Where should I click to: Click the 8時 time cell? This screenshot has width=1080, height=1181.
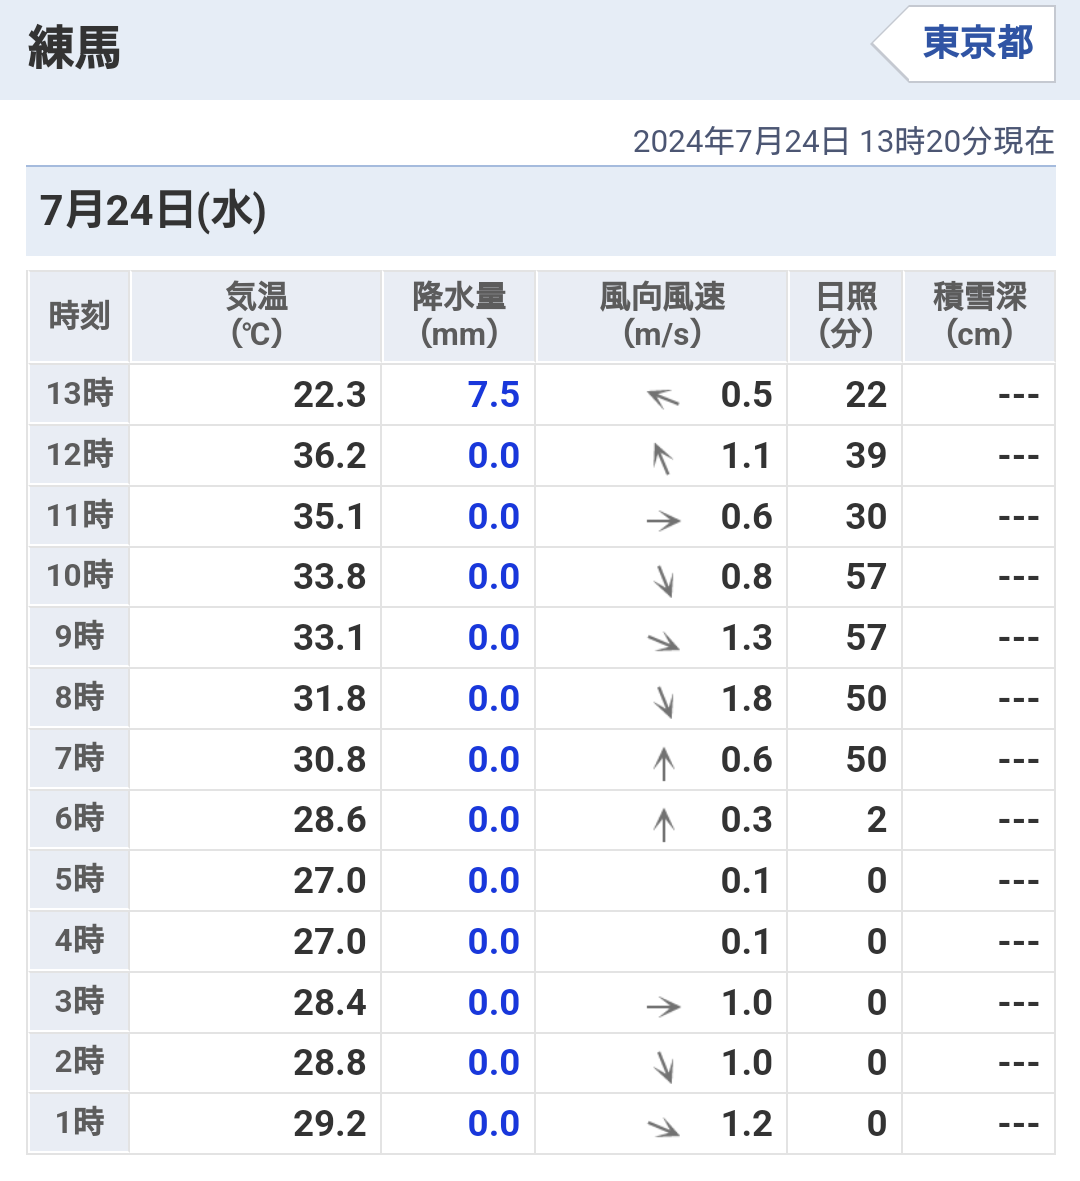(79, 698)
